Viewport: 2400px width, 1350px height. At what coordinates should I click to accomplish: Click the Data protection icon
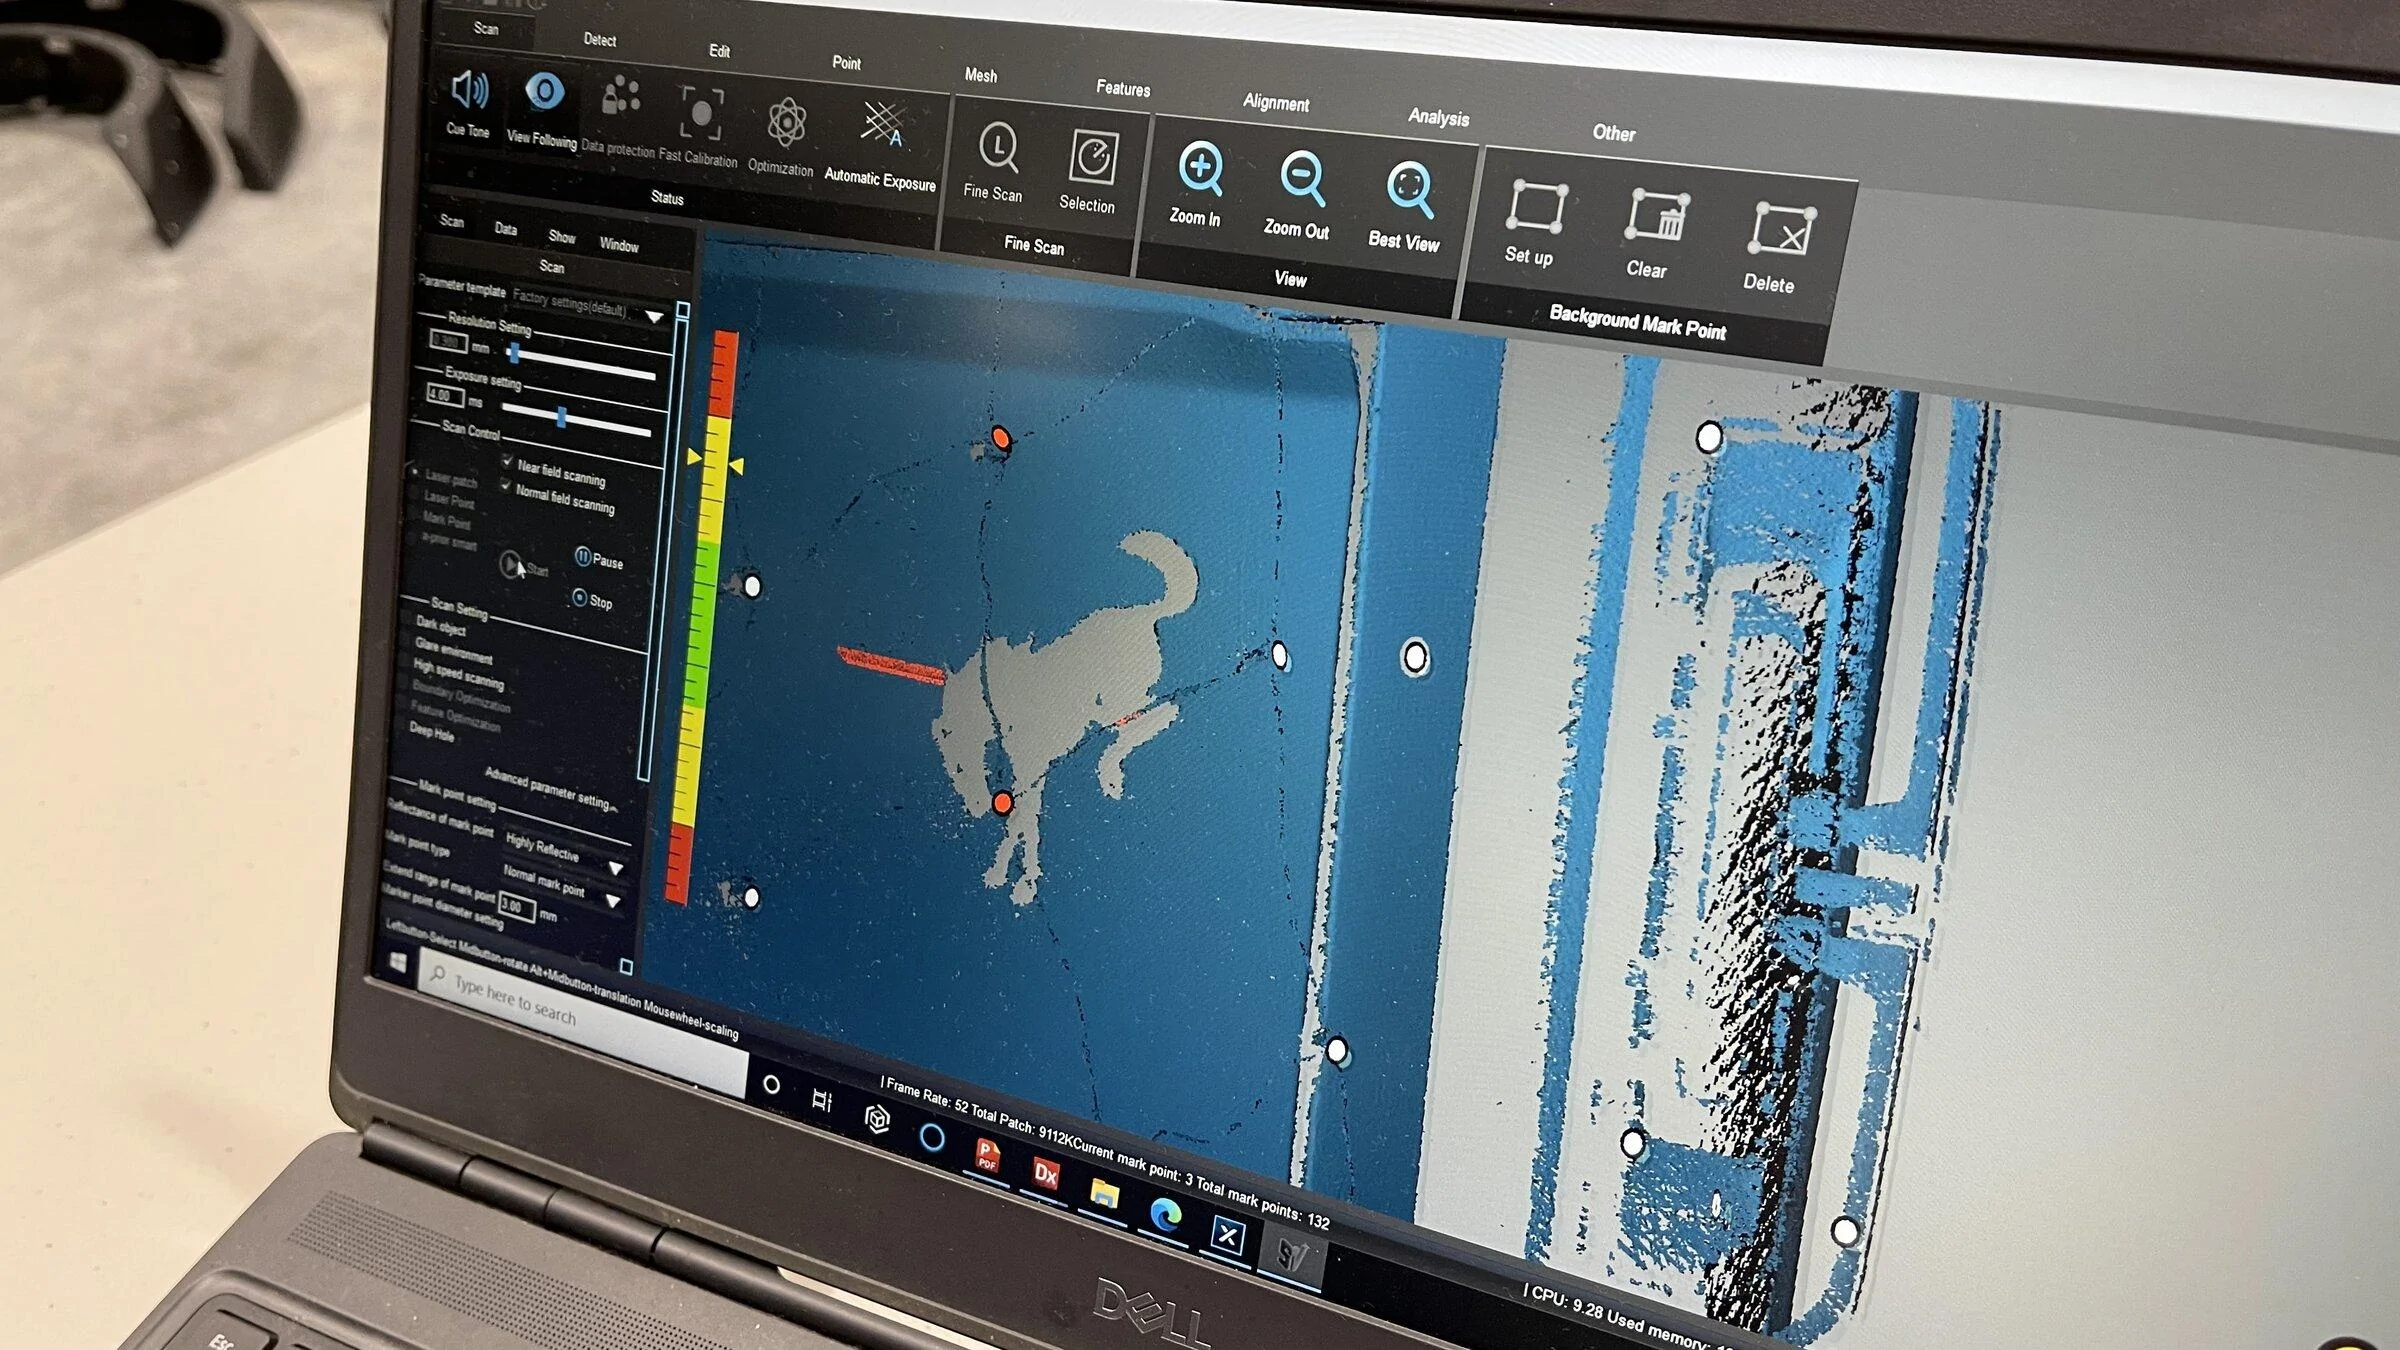(x=621, y=98)
